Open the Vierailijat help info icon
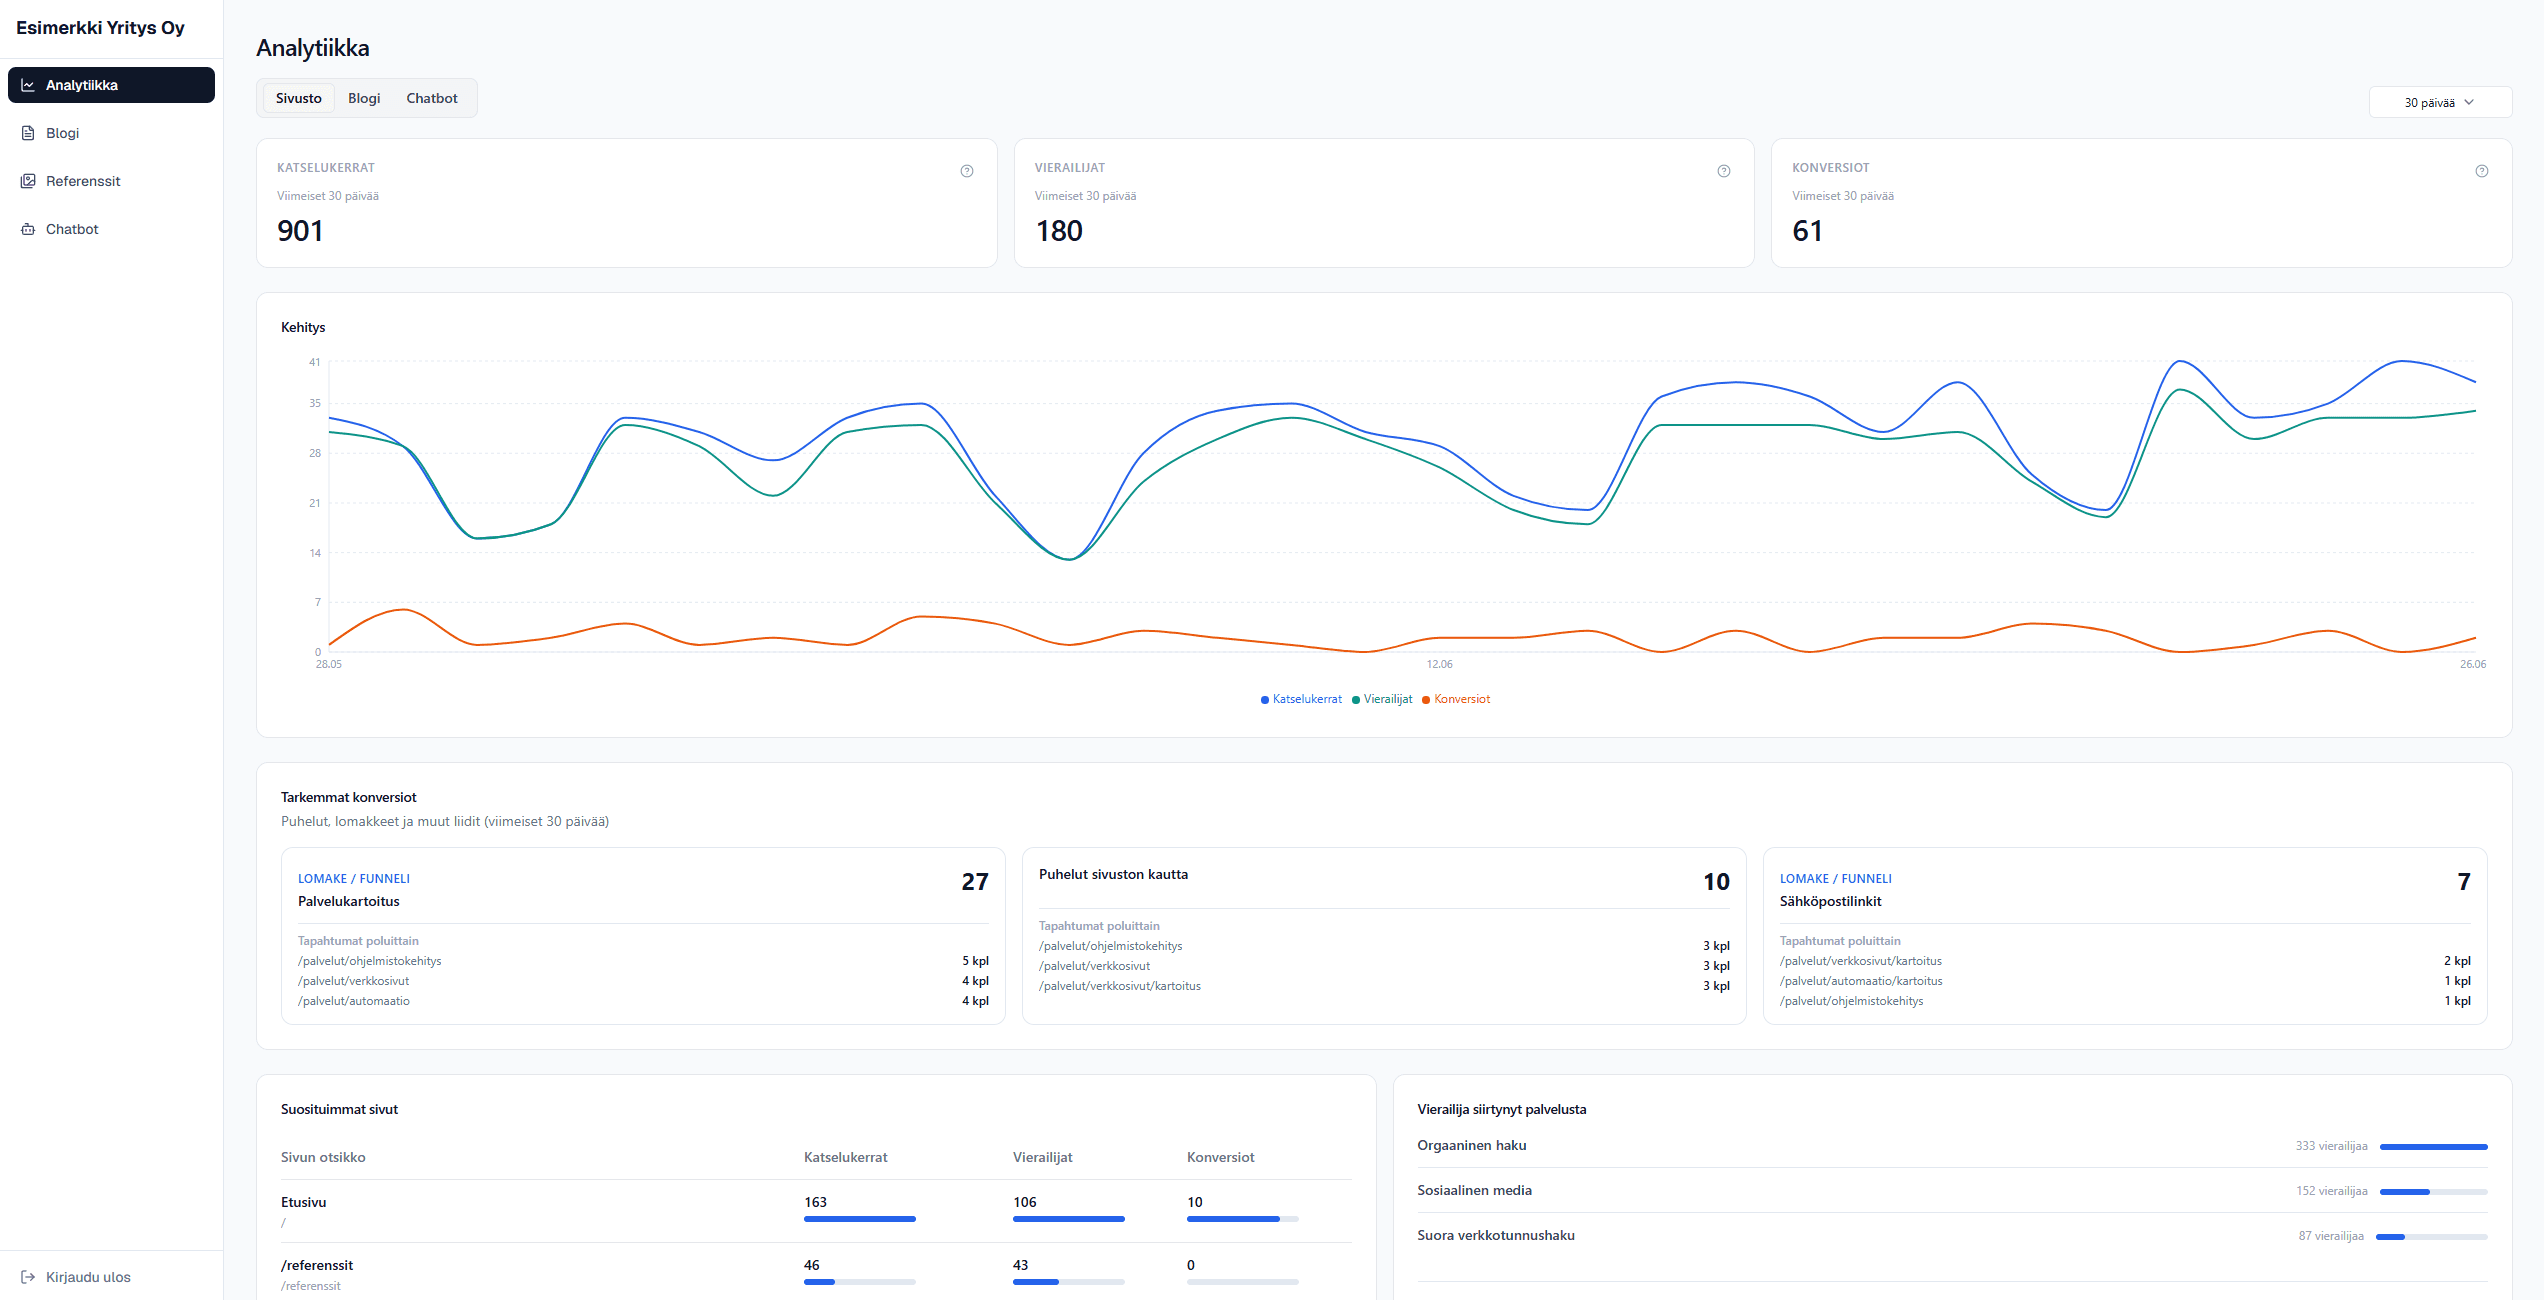 click(1724, 171)
